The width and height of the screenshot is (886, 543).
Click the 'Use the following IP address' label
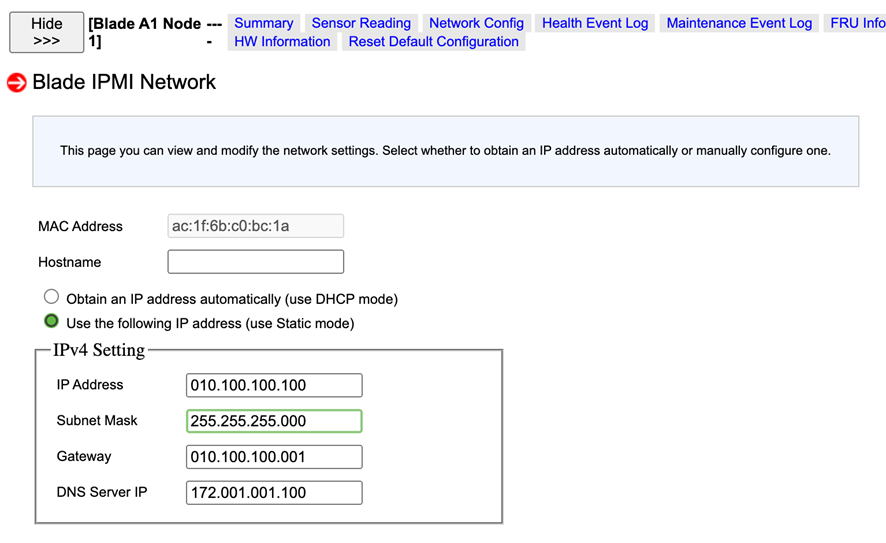[x=210, y=323]
